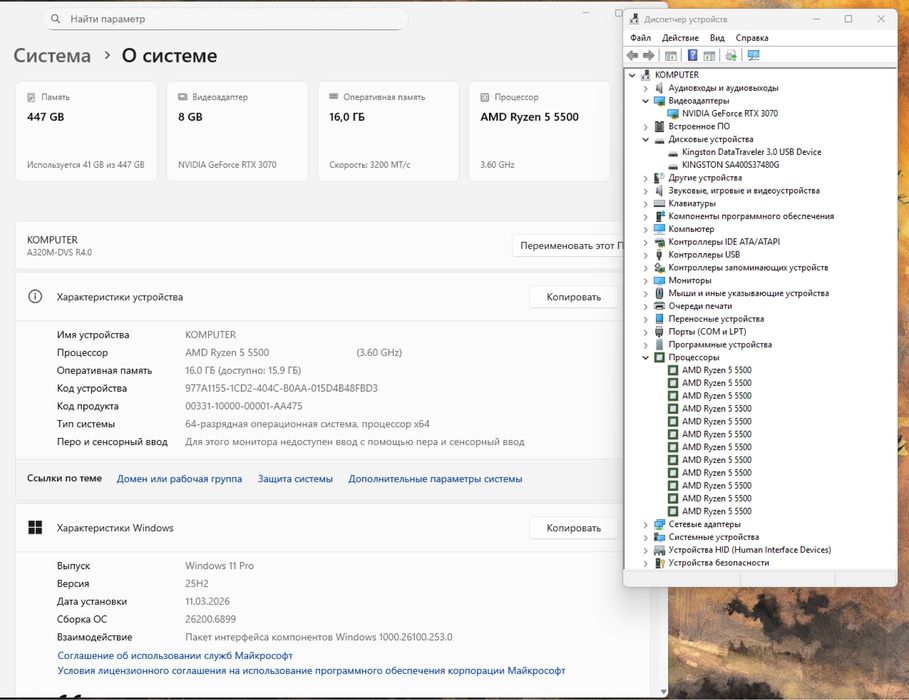909x700 pixels.
Task: Click the scan for hardware changes icon
Action: [x=753, y=56]
